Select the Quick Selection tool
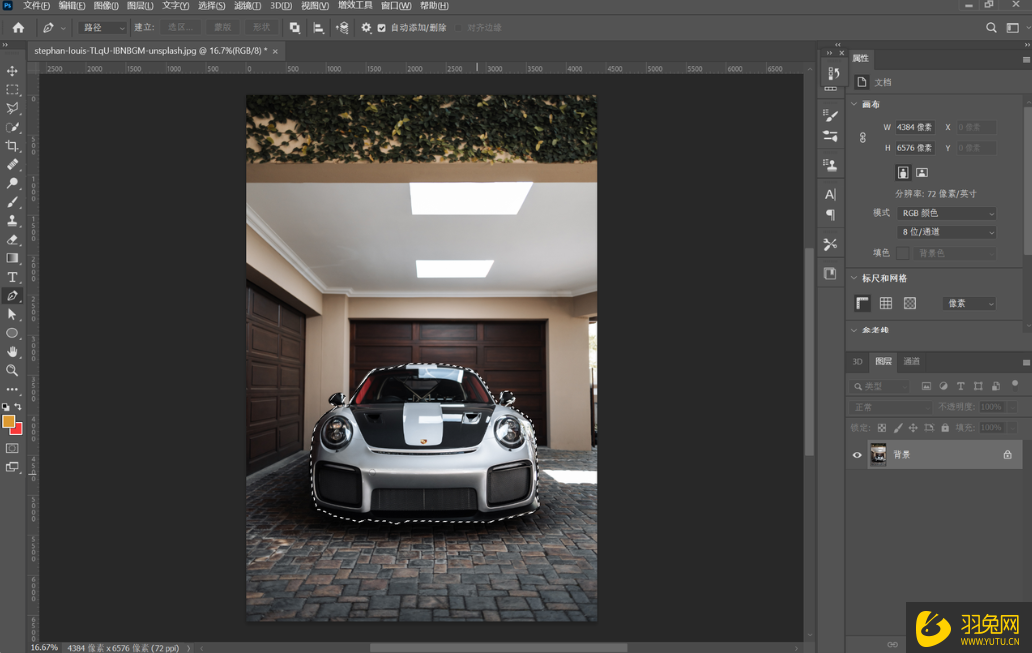Viewport: 1032px width, 653px height. [12, 127]
